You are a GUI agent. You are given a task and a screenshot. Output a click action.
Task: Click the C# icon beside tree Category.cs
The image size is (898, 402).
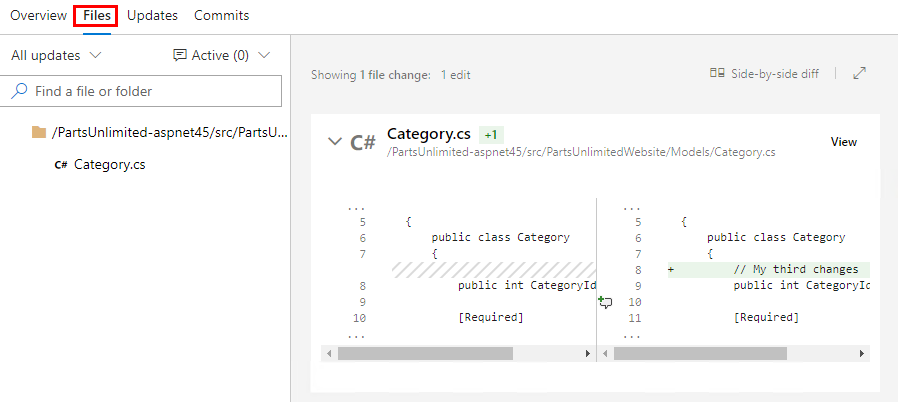coord(61,165)
